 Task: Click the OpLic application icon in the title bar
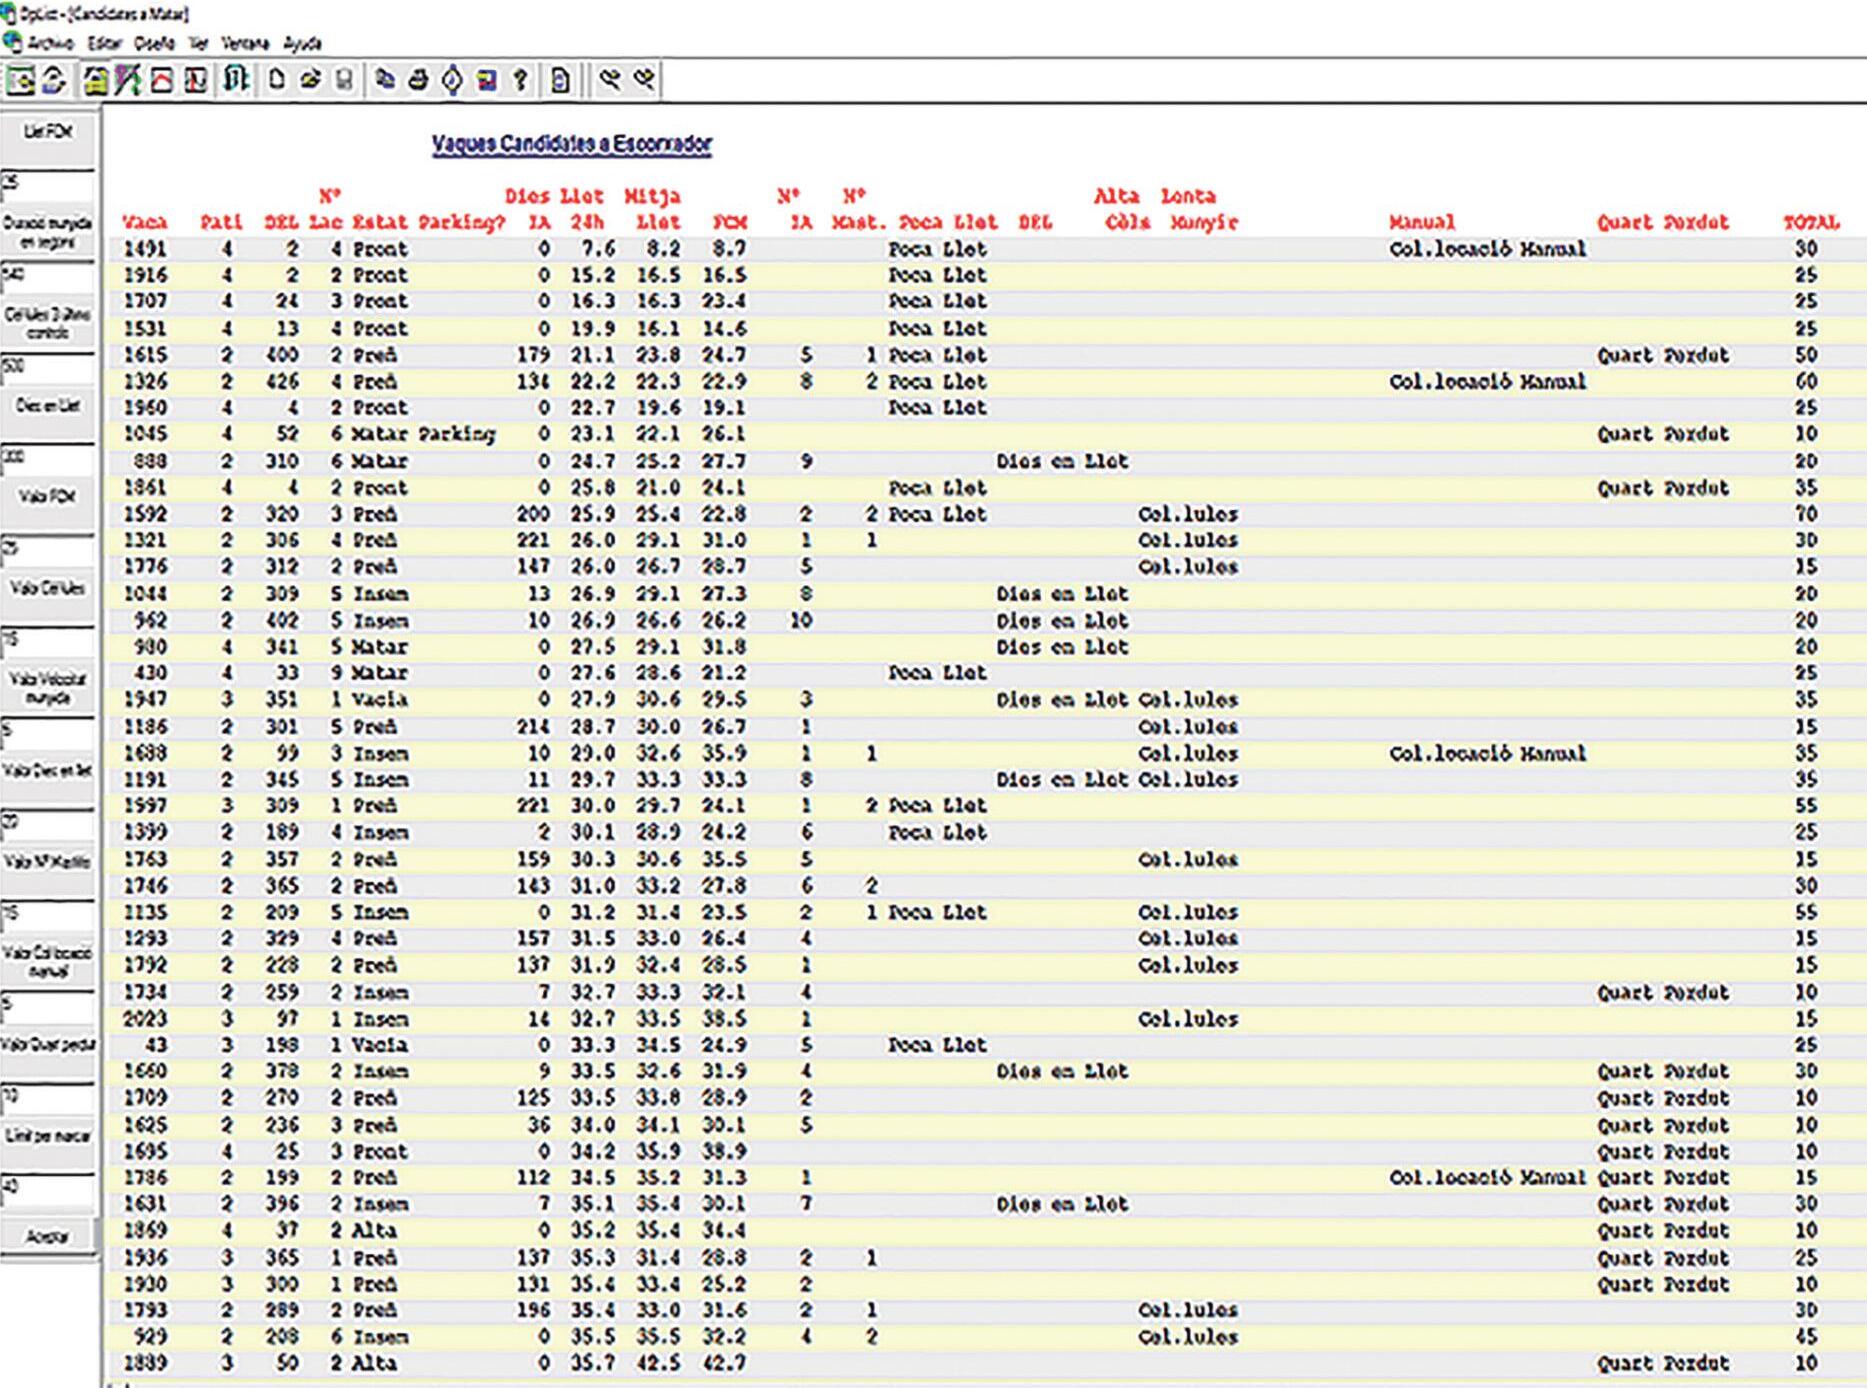click(9, 14)
